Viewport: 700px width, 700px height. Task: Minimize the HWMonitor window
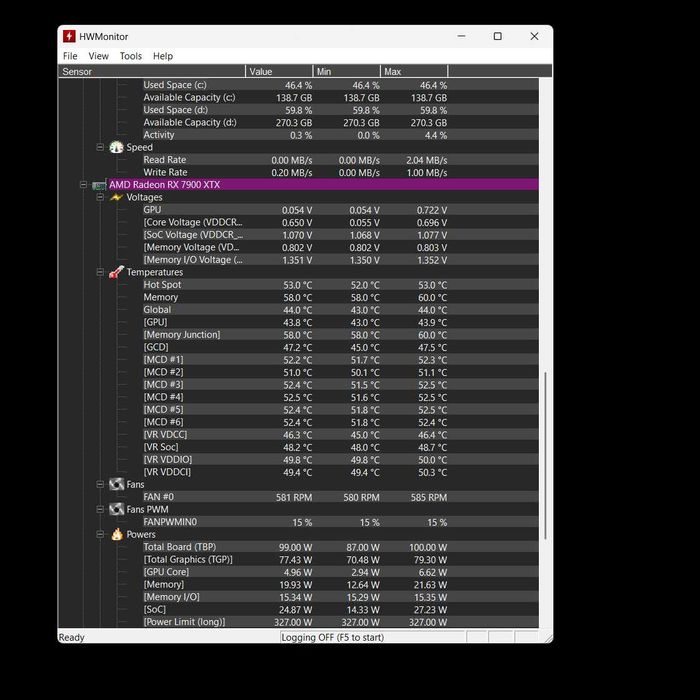462,36
